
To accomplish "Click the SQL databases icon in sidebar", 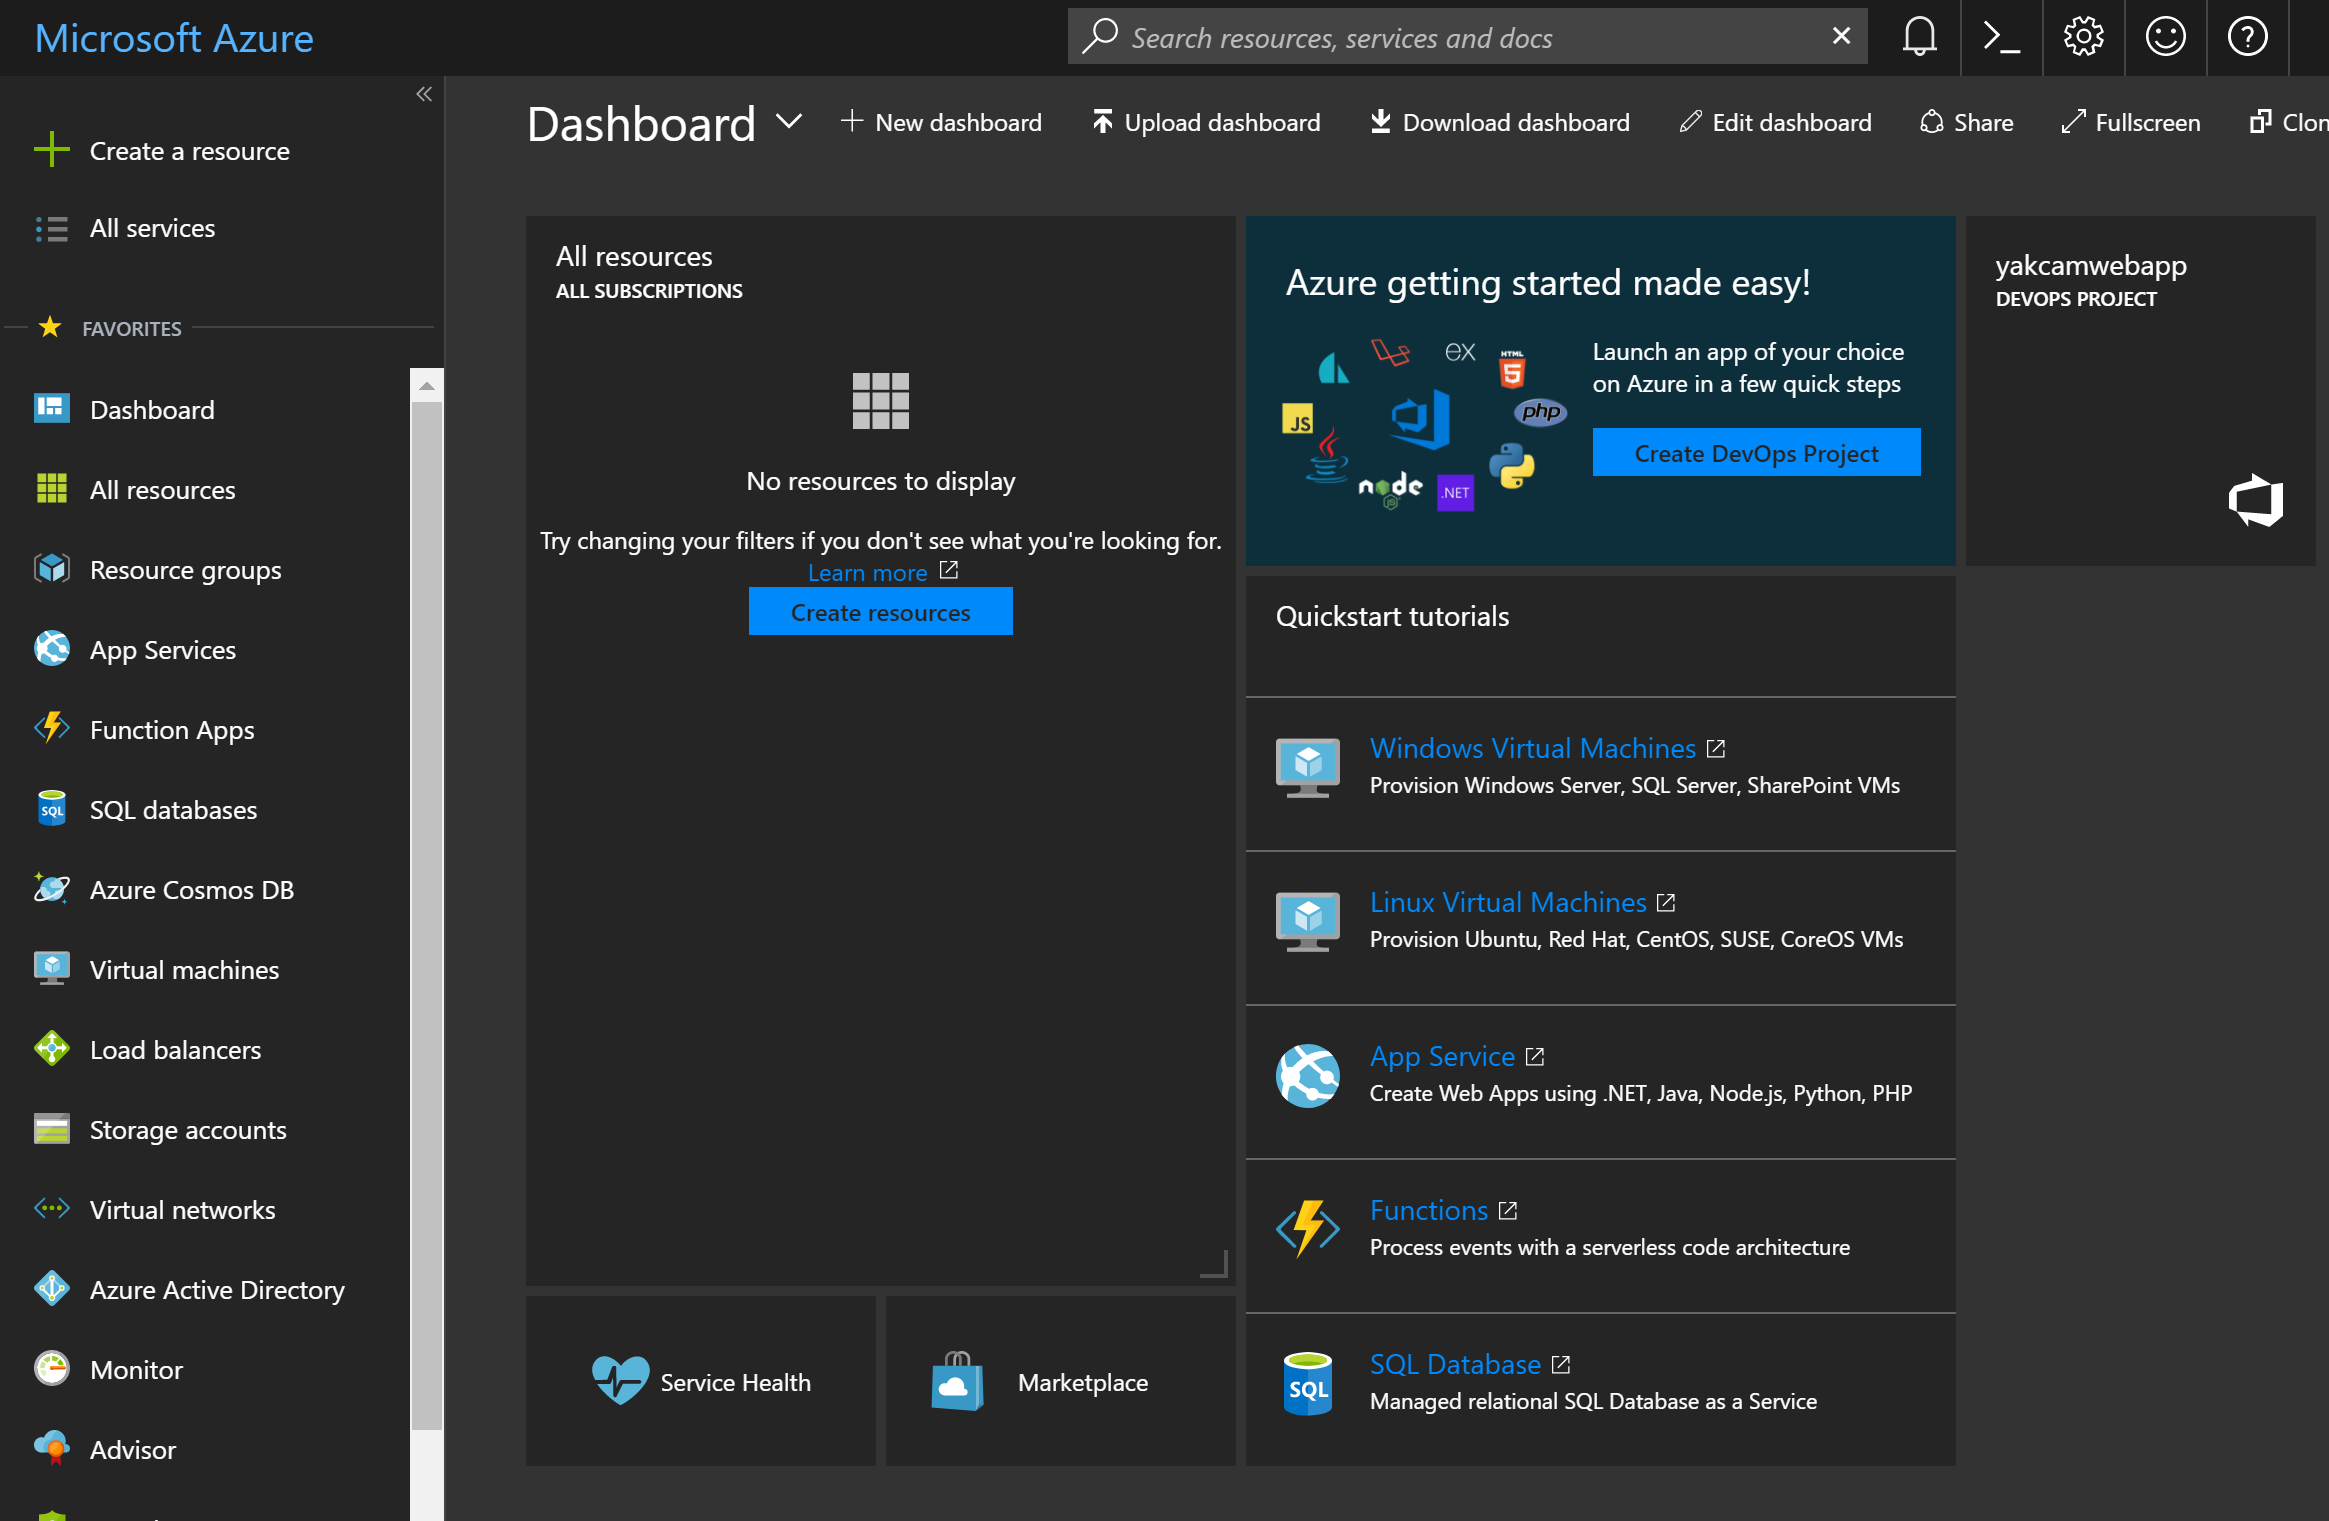I will pyautogui.click(x=52, y=809).
